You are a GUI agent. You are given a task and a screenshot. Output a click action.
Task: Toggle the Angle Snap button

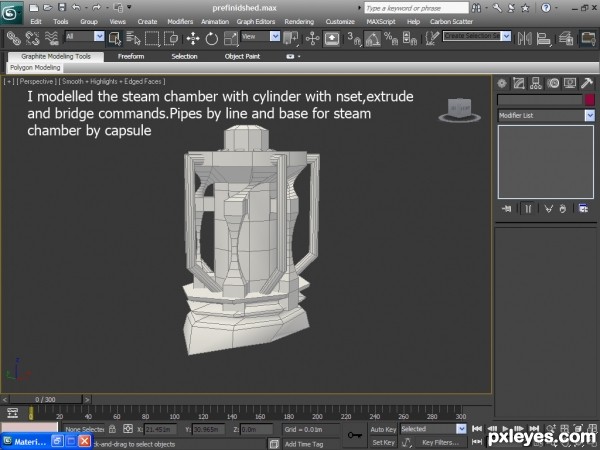click(x=372, y=38)
